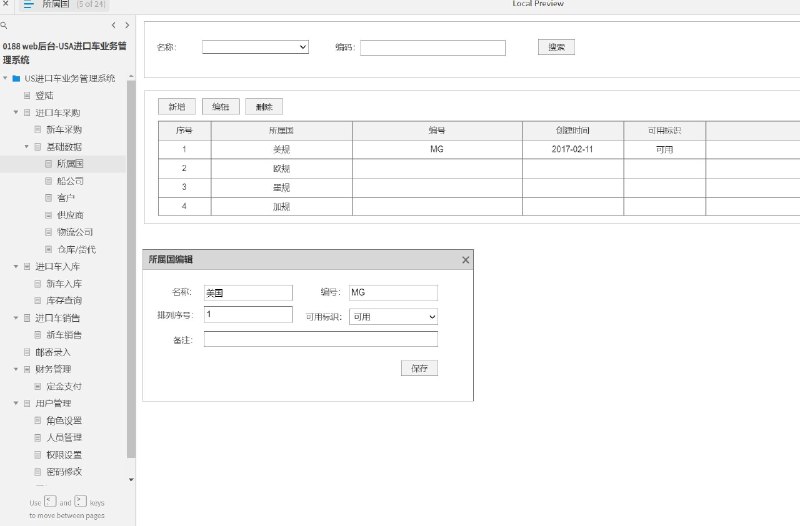Screen dimensions: 800x526
Task: Click the 所属国 column header
Action: [281, 131]
